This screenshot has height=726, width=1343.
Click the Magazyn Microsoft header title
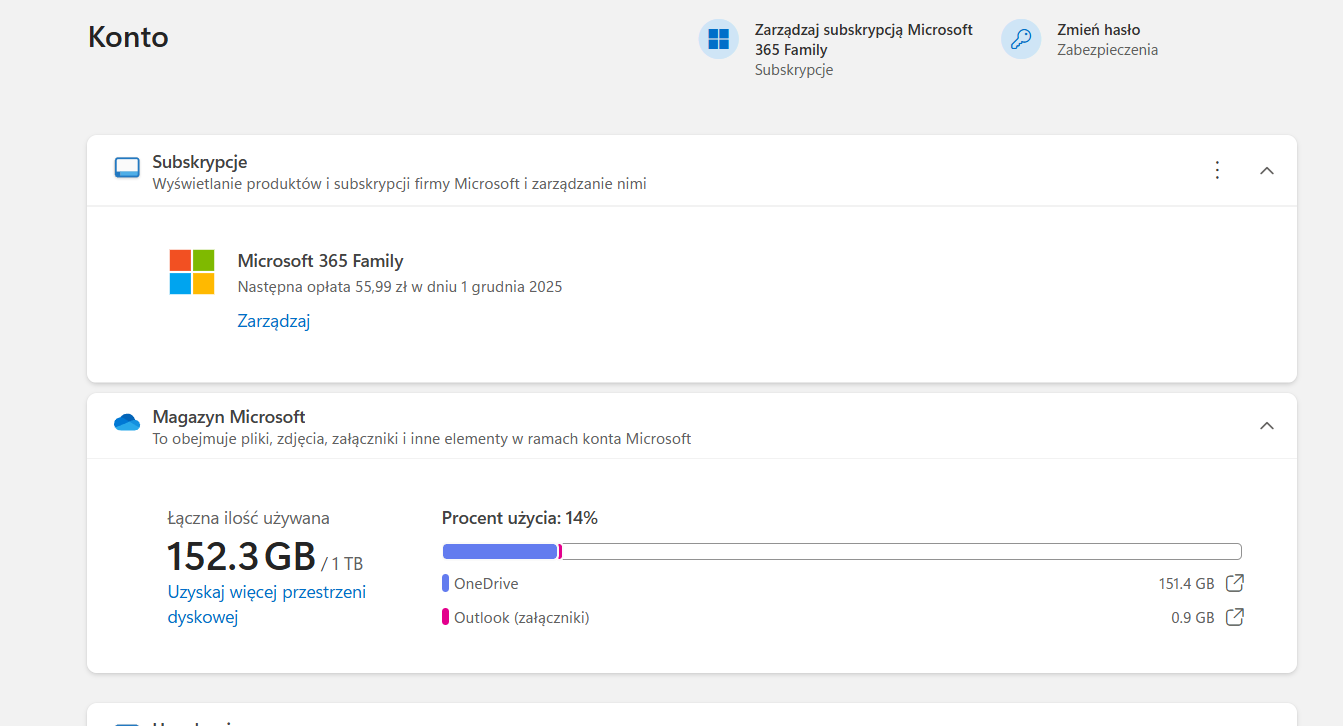[229, 417]
